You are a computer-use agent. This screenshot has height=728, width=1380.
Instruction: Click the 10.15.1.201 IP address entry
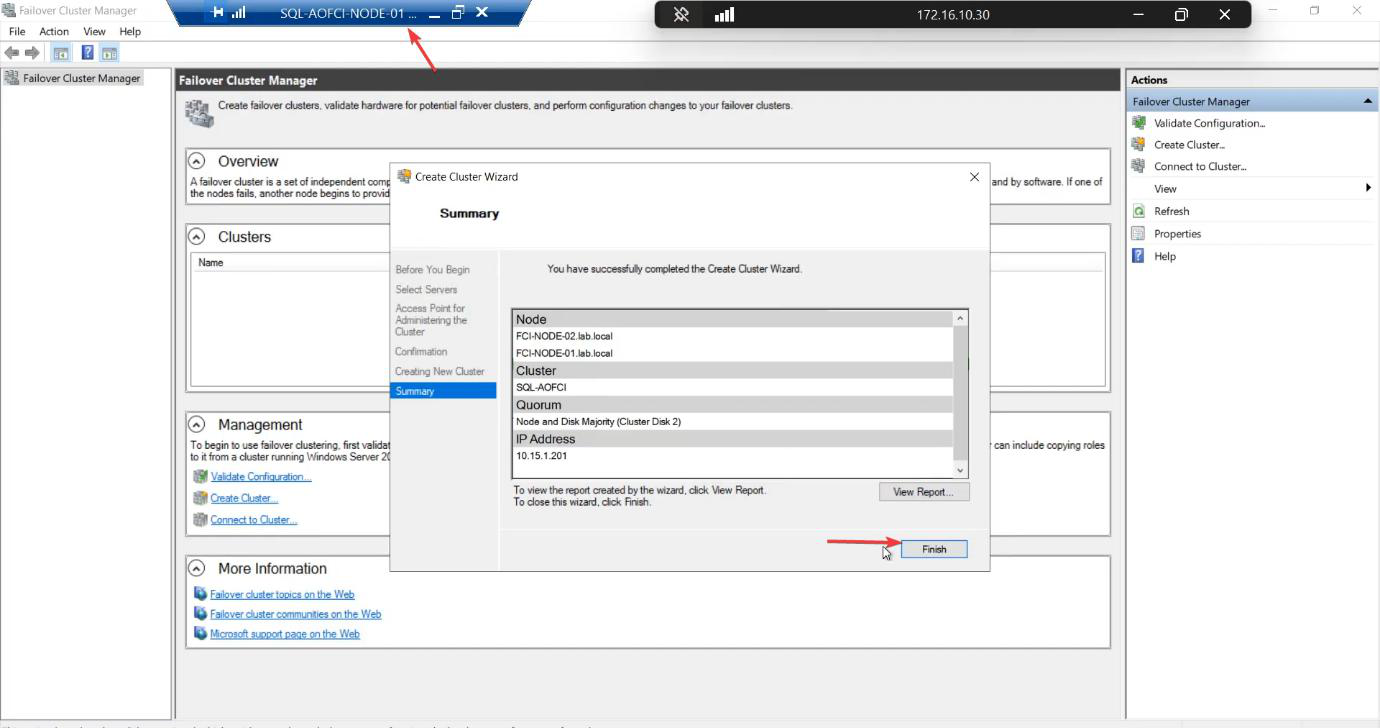click(541, 455)
